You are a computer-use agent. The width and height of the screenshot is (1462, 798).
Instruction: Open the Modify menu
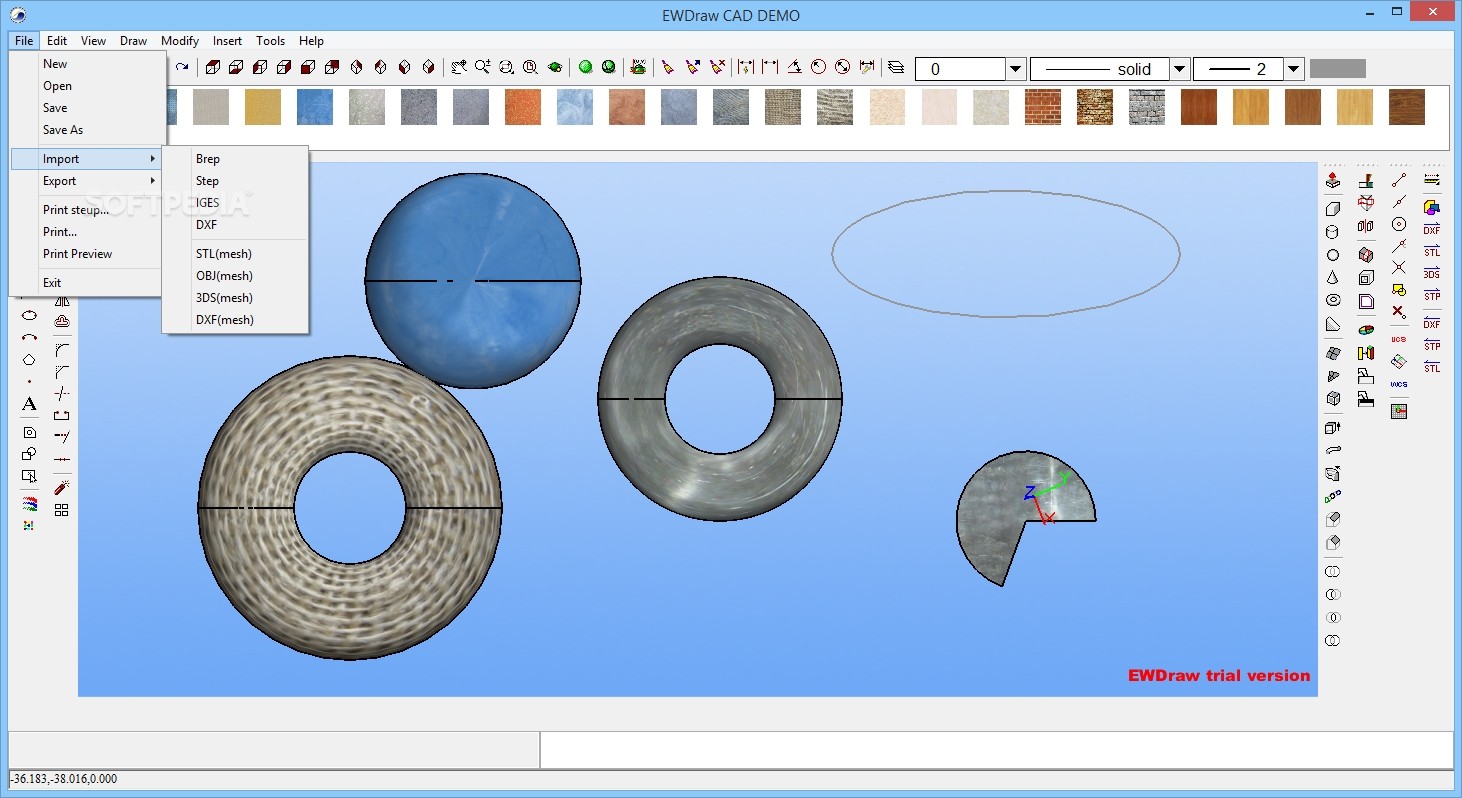(x=180, y=41)
